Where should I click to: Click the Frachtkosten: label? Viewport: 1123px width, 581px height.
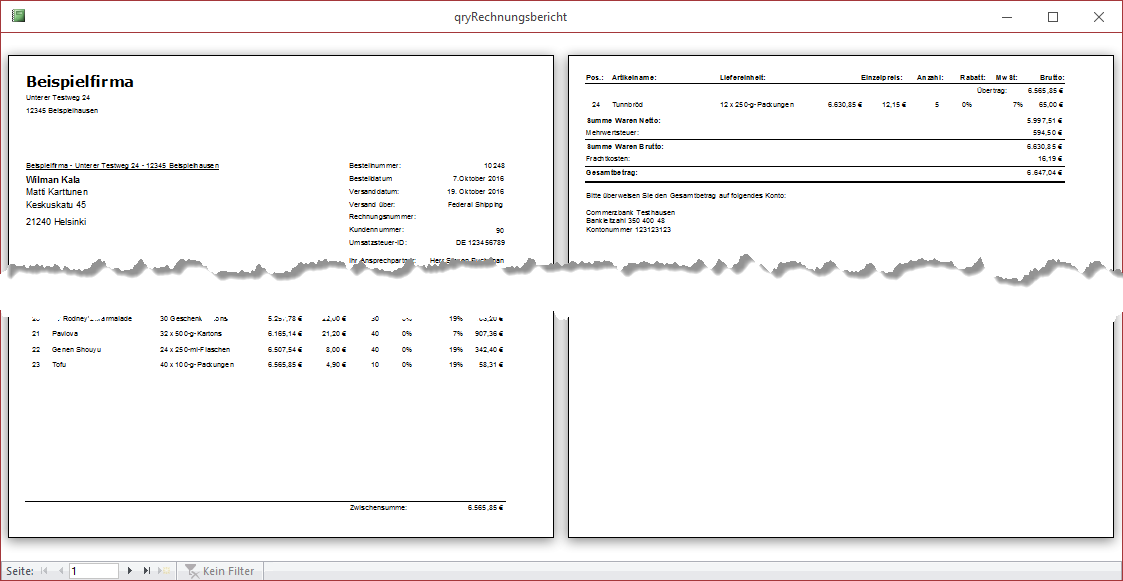tap(608, 158)
